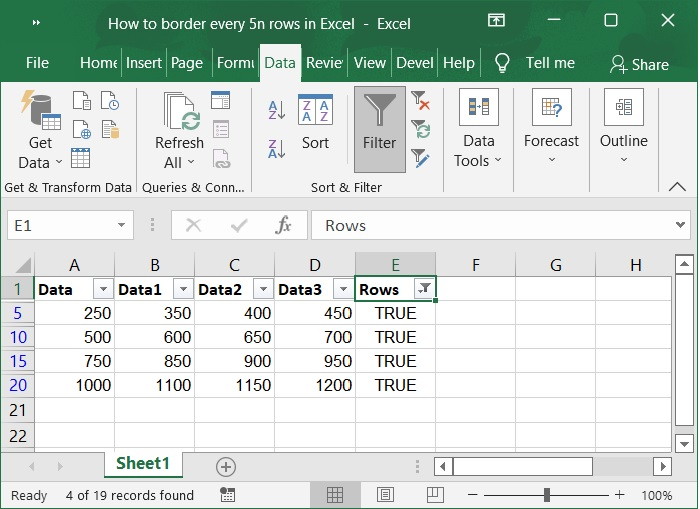Viewport: 700px width, 509px height.
Task: Click the 100% zoom level
Action: [657, 495]
